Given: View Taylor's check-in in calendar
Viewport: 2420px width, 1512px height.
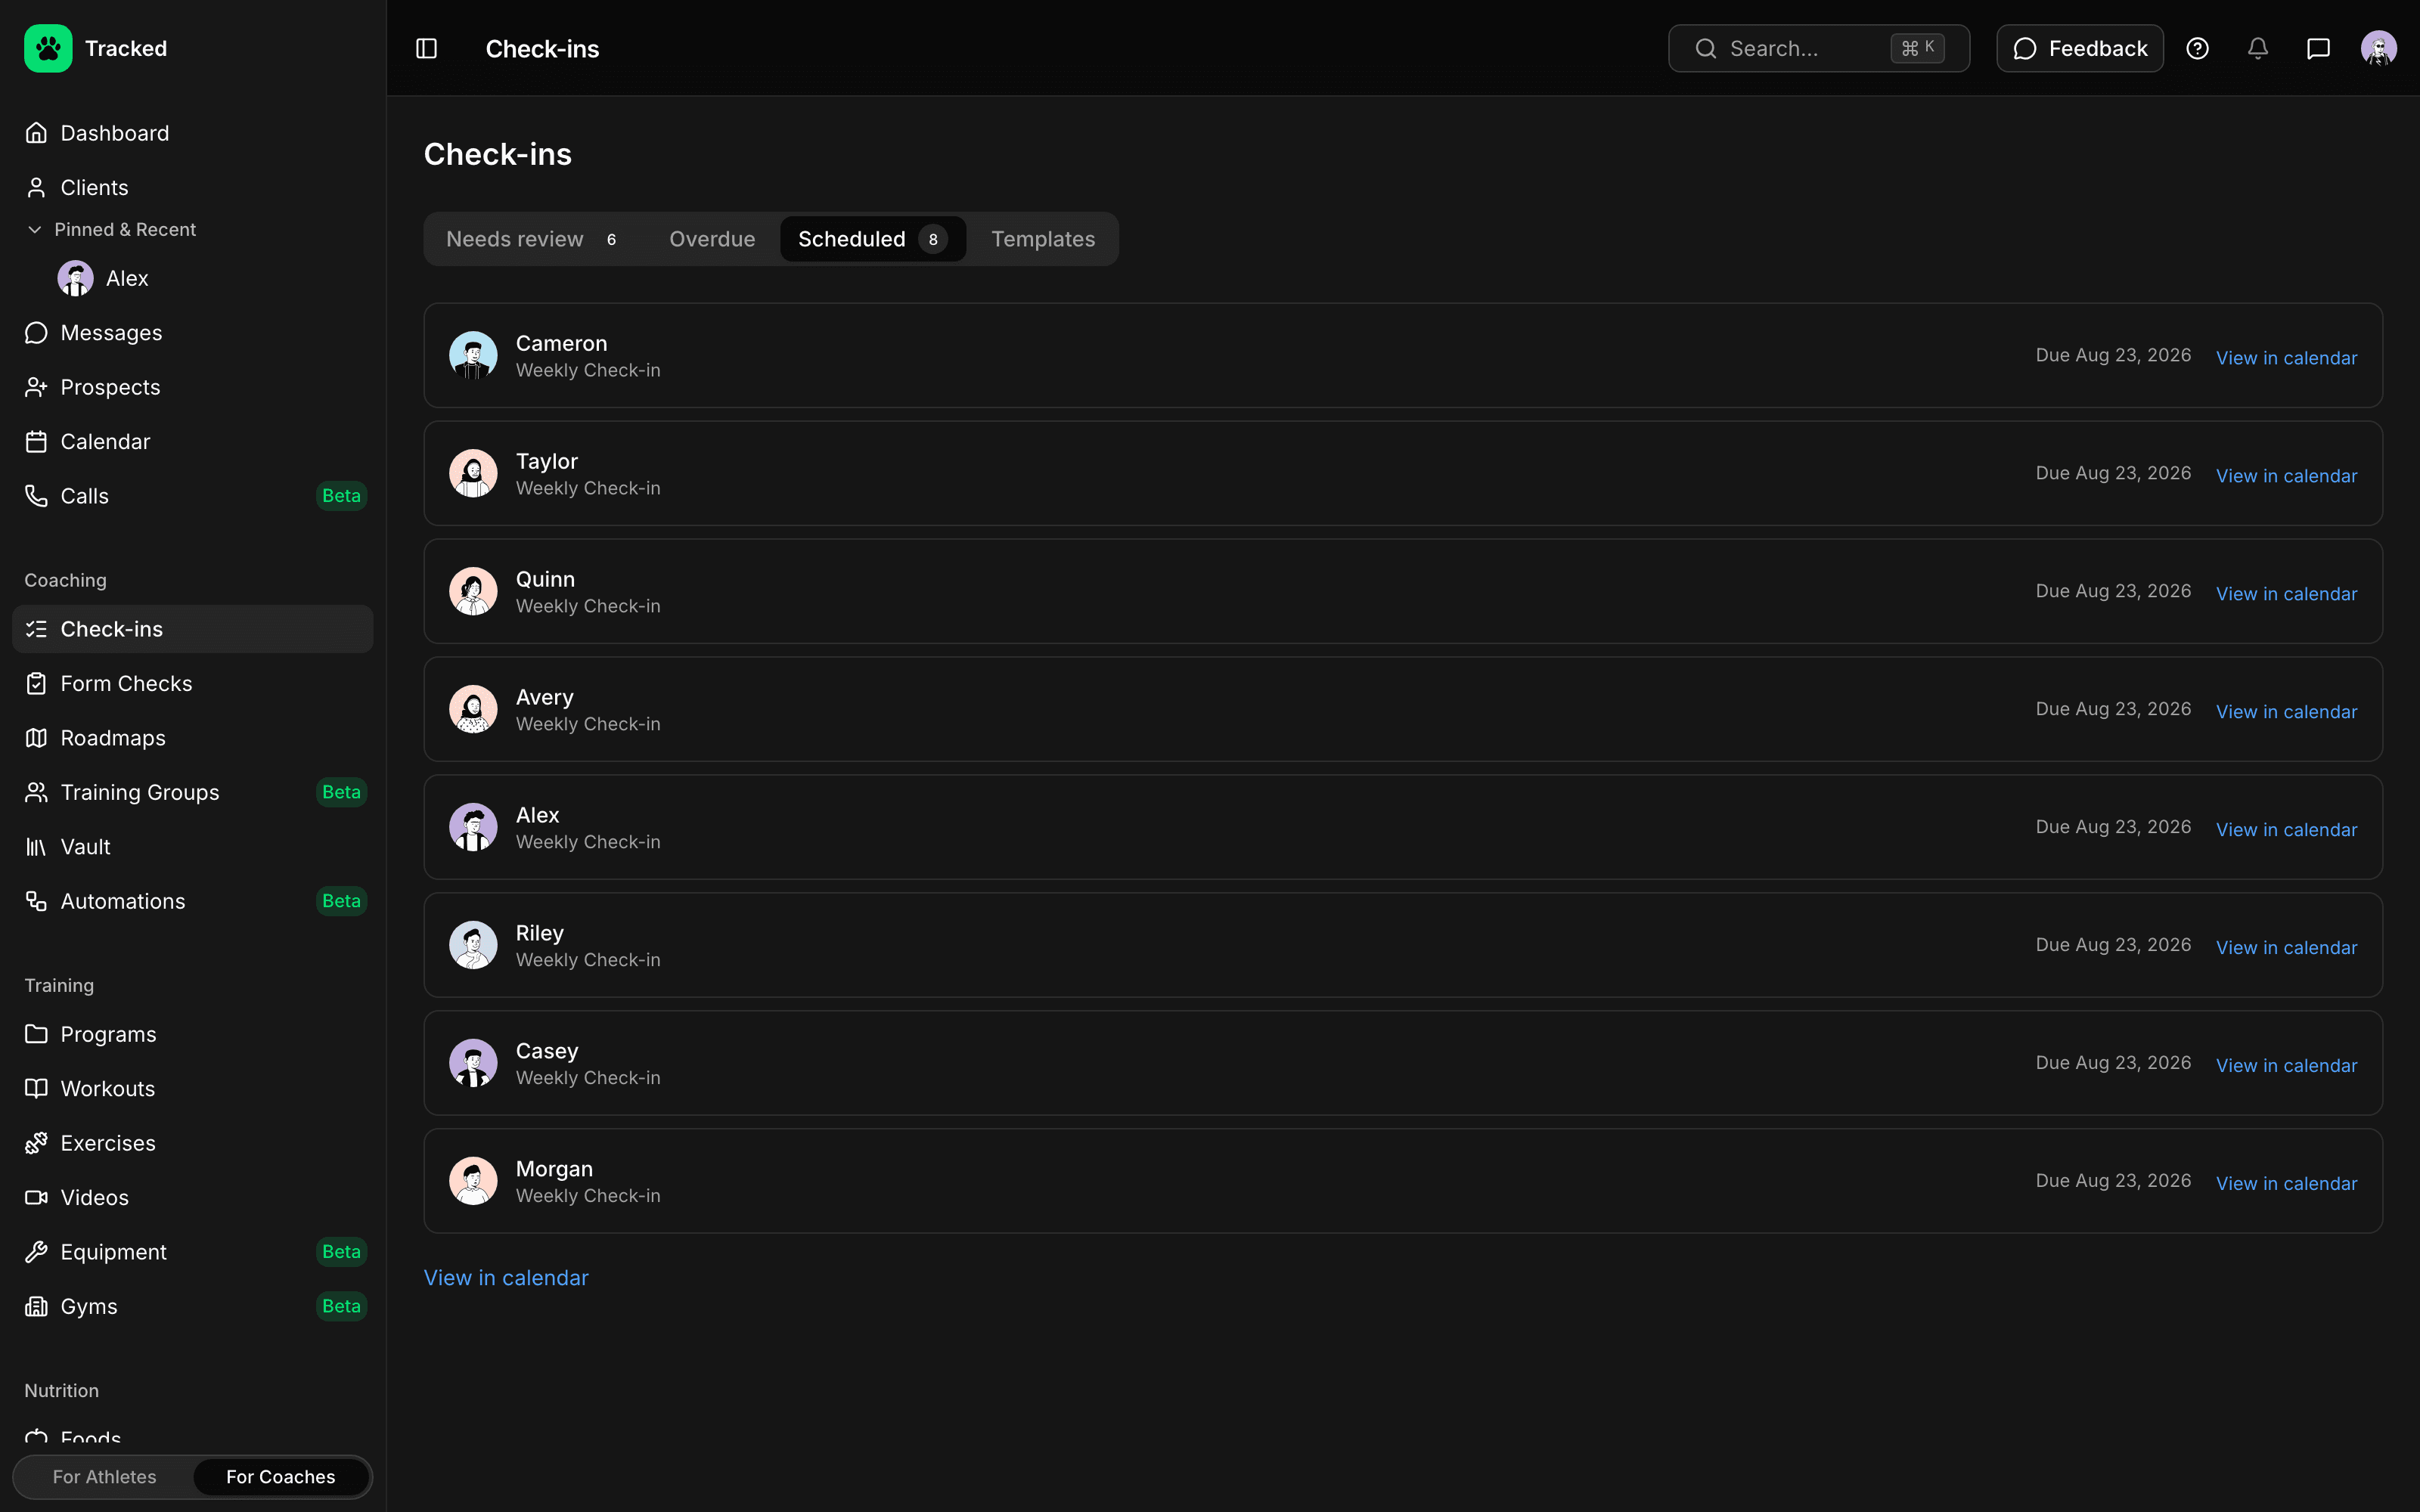Looking at the screenshot, I should 2286,476.
